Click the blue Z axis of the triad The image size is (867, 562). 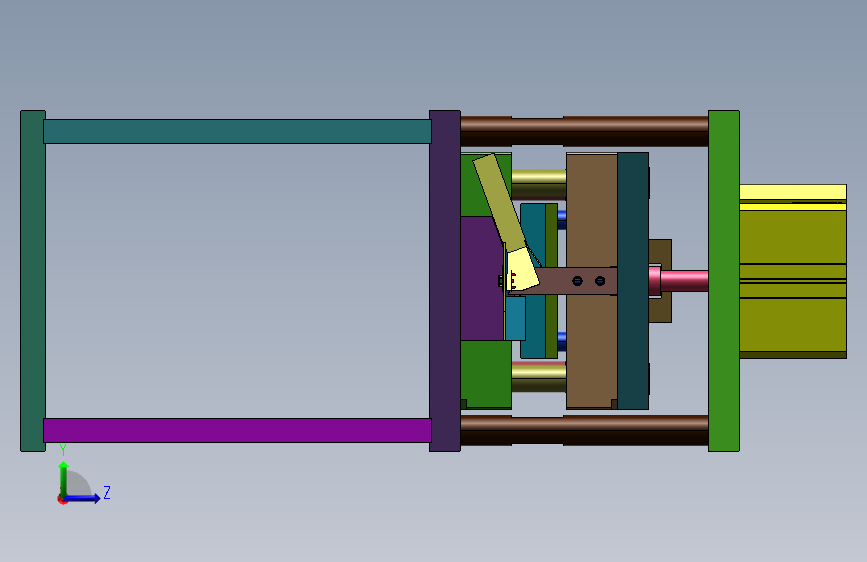83,498
